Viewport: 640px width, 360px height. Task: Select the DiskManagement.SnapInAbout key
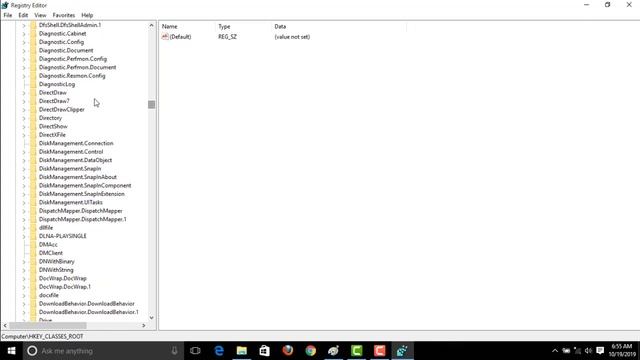(78, 177)
